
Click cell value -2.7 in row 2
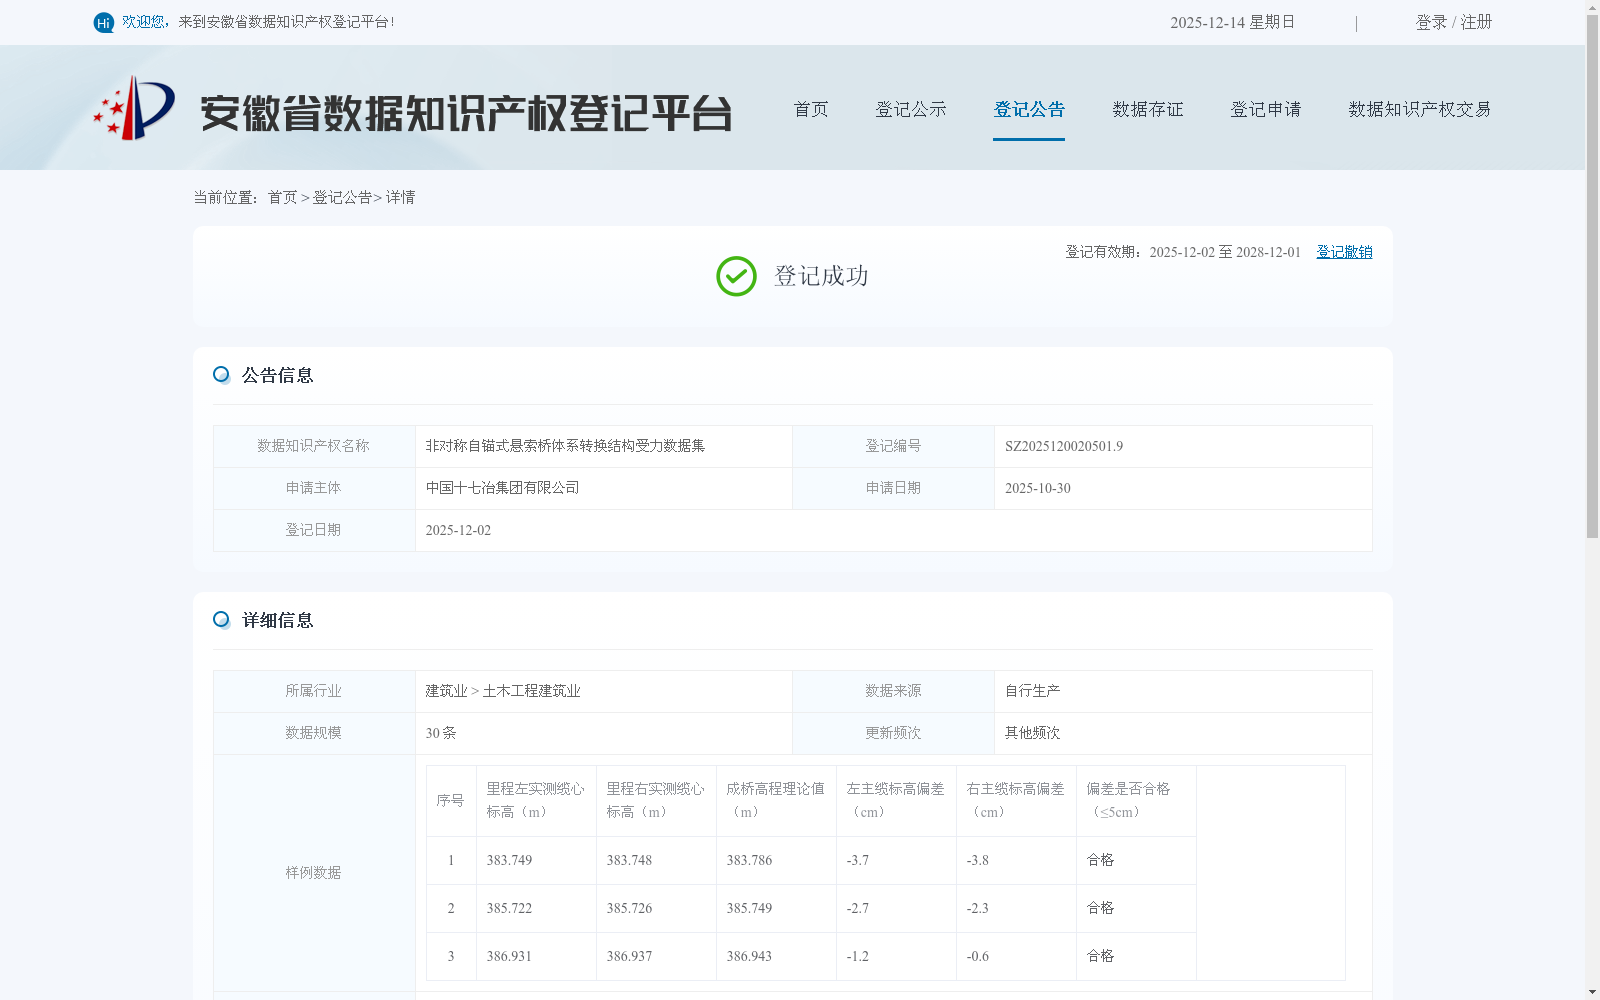[x=857, y=908]
